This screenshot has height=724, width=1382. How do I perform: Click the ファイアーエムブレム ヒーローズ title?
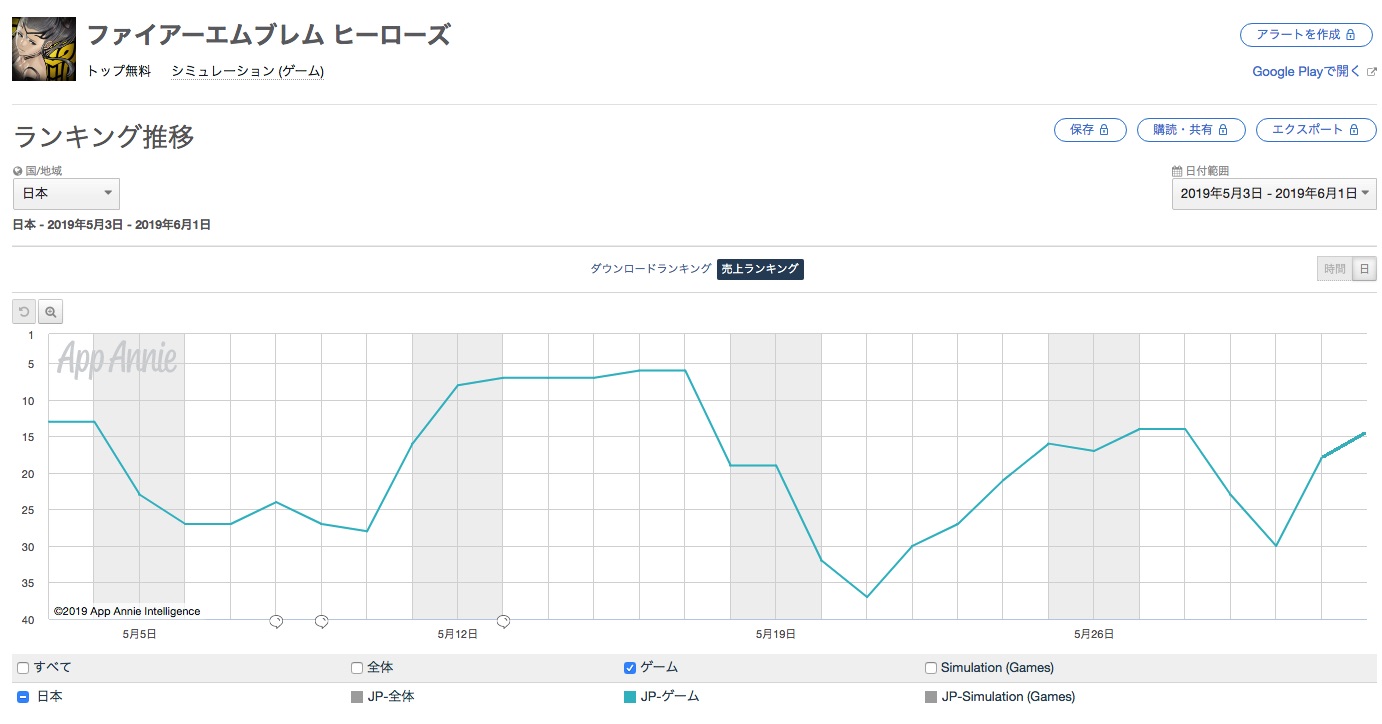[x=268, y=35]
